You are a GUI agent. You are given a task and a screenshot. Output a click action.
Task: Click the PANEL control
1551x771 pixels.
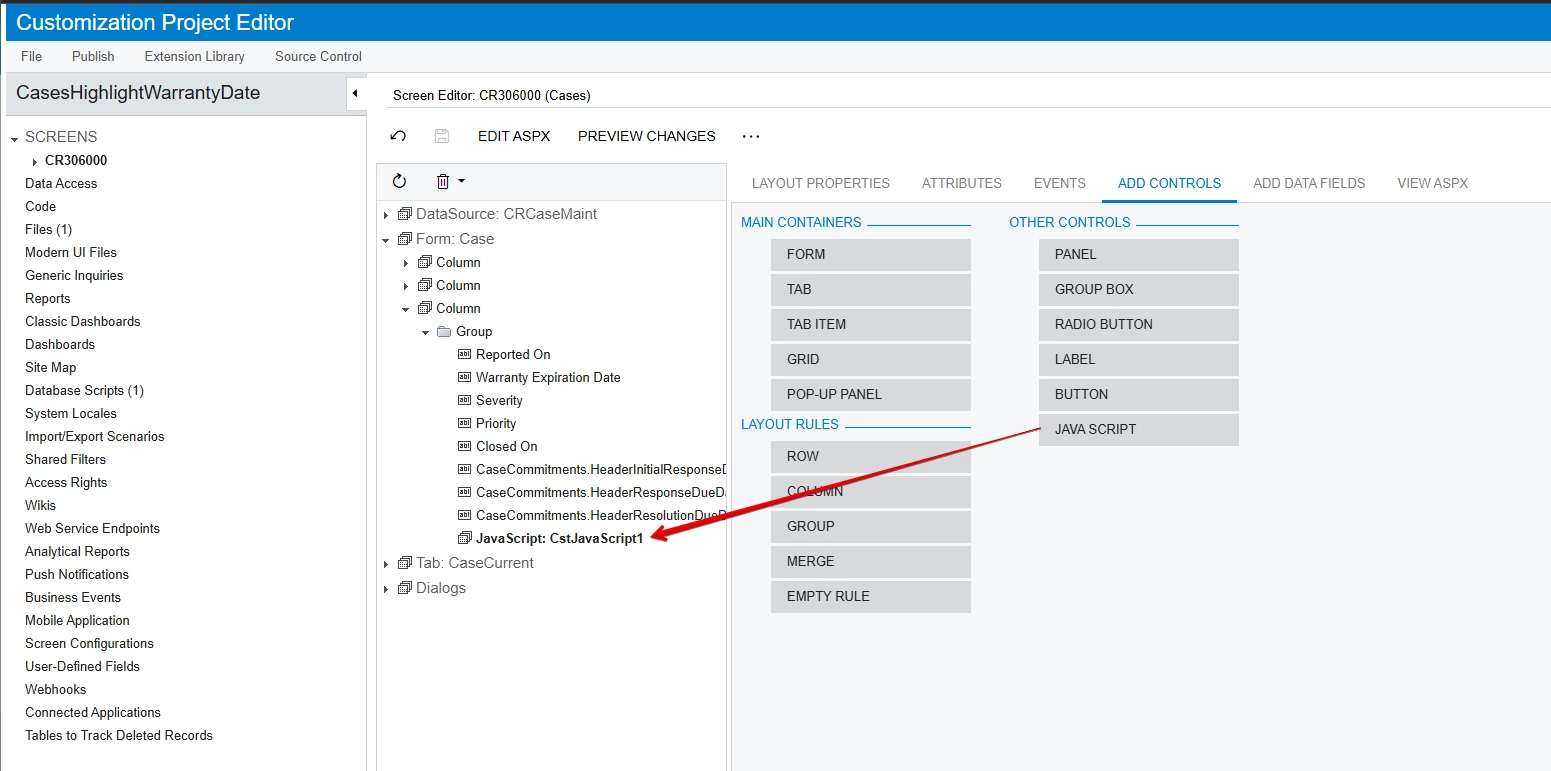(x=1139, y=254)
